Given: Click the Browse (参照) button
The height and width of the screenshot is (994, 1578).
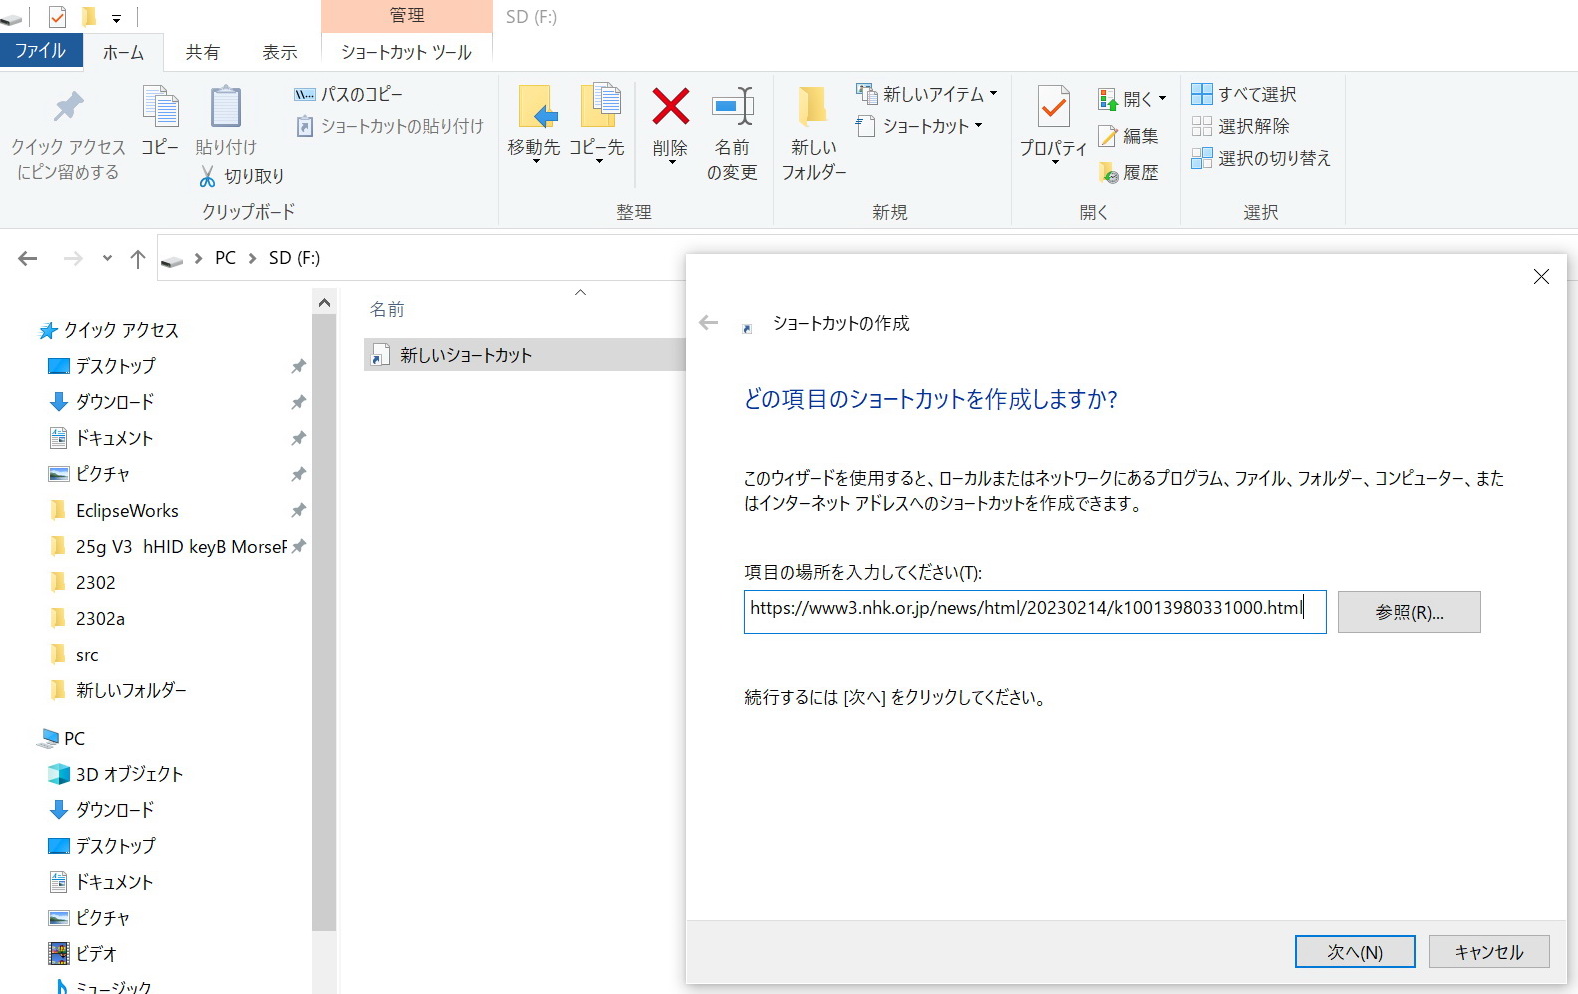Looking at the screenshot, I should pos(1408,612).
